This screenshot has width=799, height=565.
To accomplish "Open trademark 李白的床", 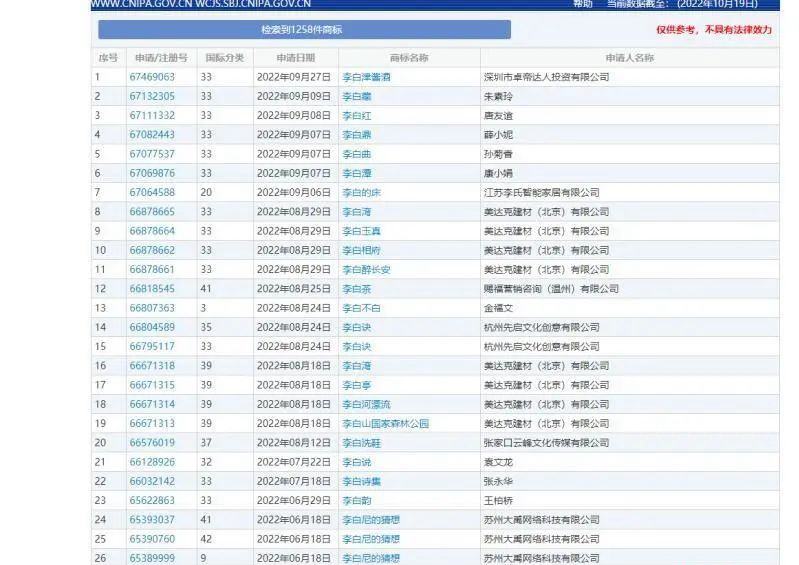I will [361, 193].
